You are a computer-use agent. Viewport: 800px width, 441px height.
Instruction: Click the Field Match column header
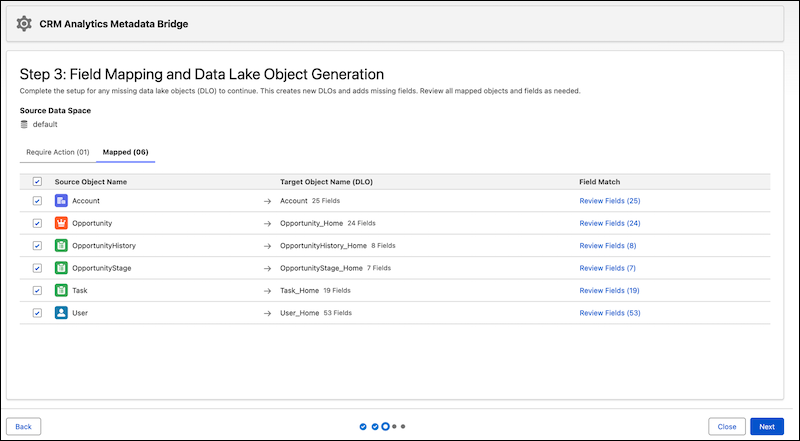click(x=599, y=182)
